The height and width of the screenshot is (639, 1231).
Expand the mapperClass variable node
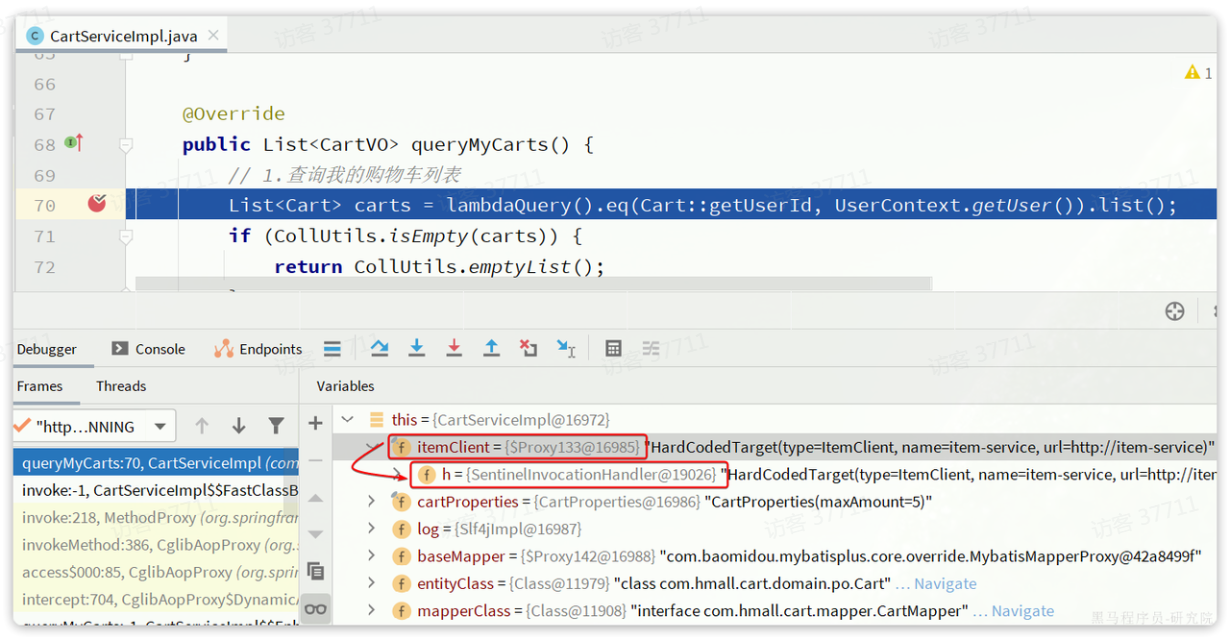pyautogui.click(x=372, y=609)
